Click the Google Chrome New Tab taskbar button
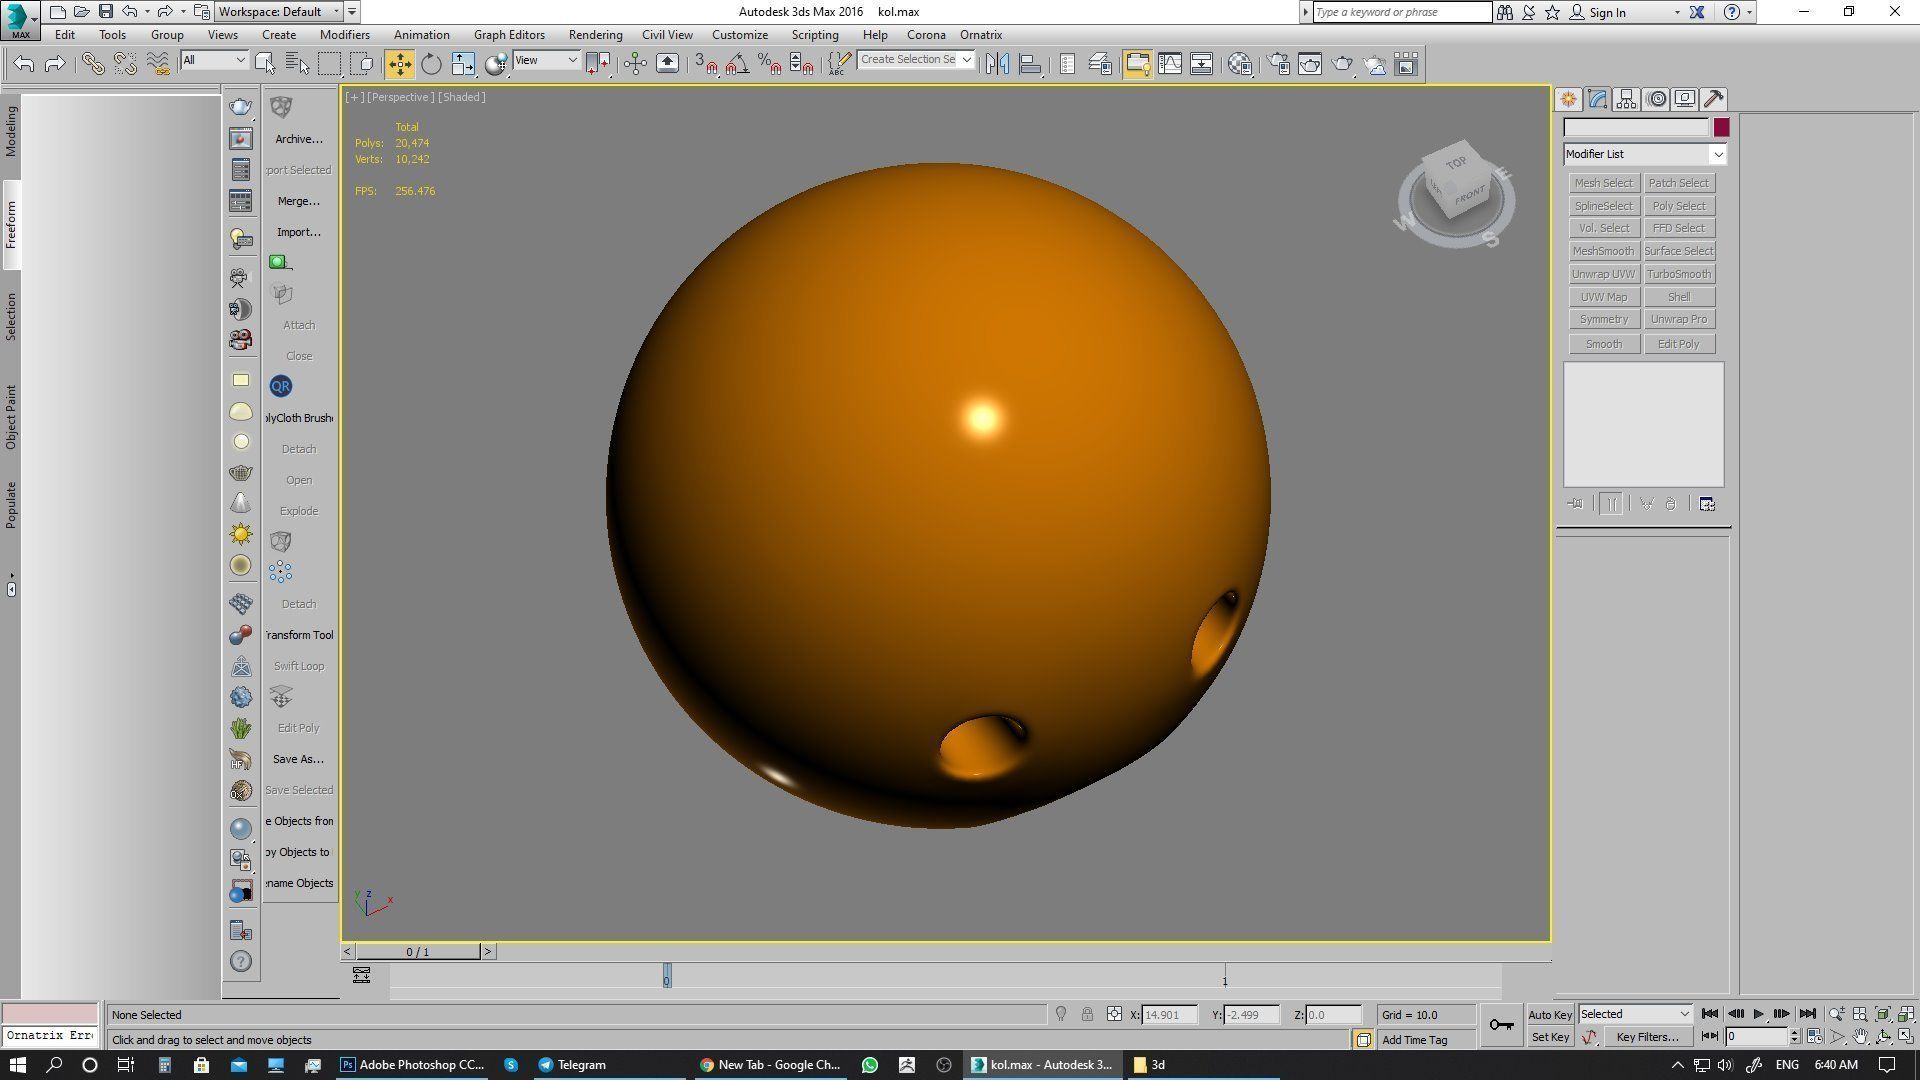The height and width of the screenshot is (1080, 1920). tap(771, 1065)
